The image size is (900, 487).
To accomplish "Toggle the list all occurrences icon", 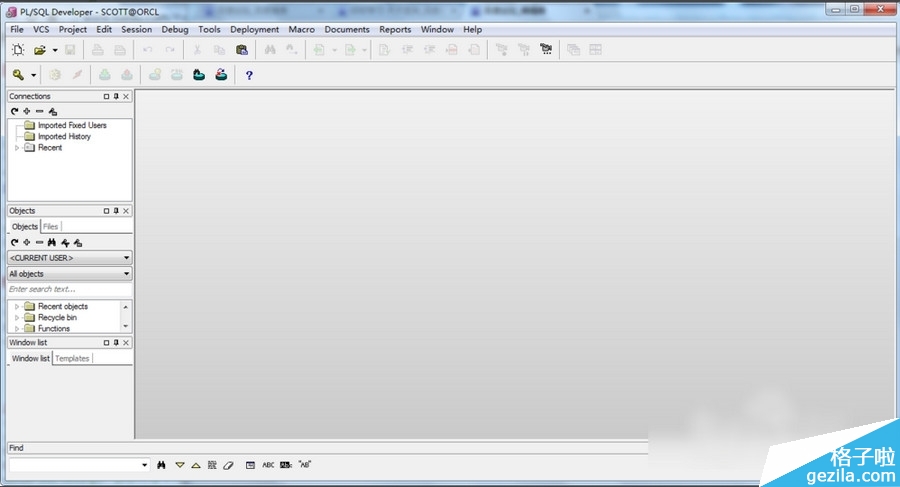I will 212,465.
